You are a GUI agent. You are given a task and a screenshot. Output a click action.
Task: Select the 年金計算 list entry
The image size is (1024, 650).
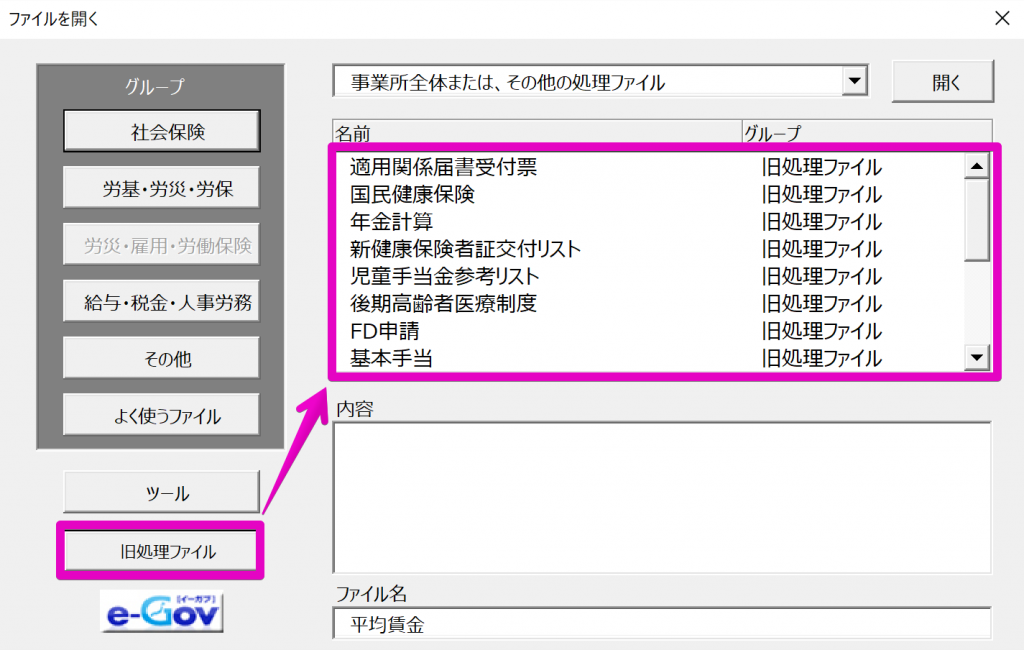coord(391,222)
